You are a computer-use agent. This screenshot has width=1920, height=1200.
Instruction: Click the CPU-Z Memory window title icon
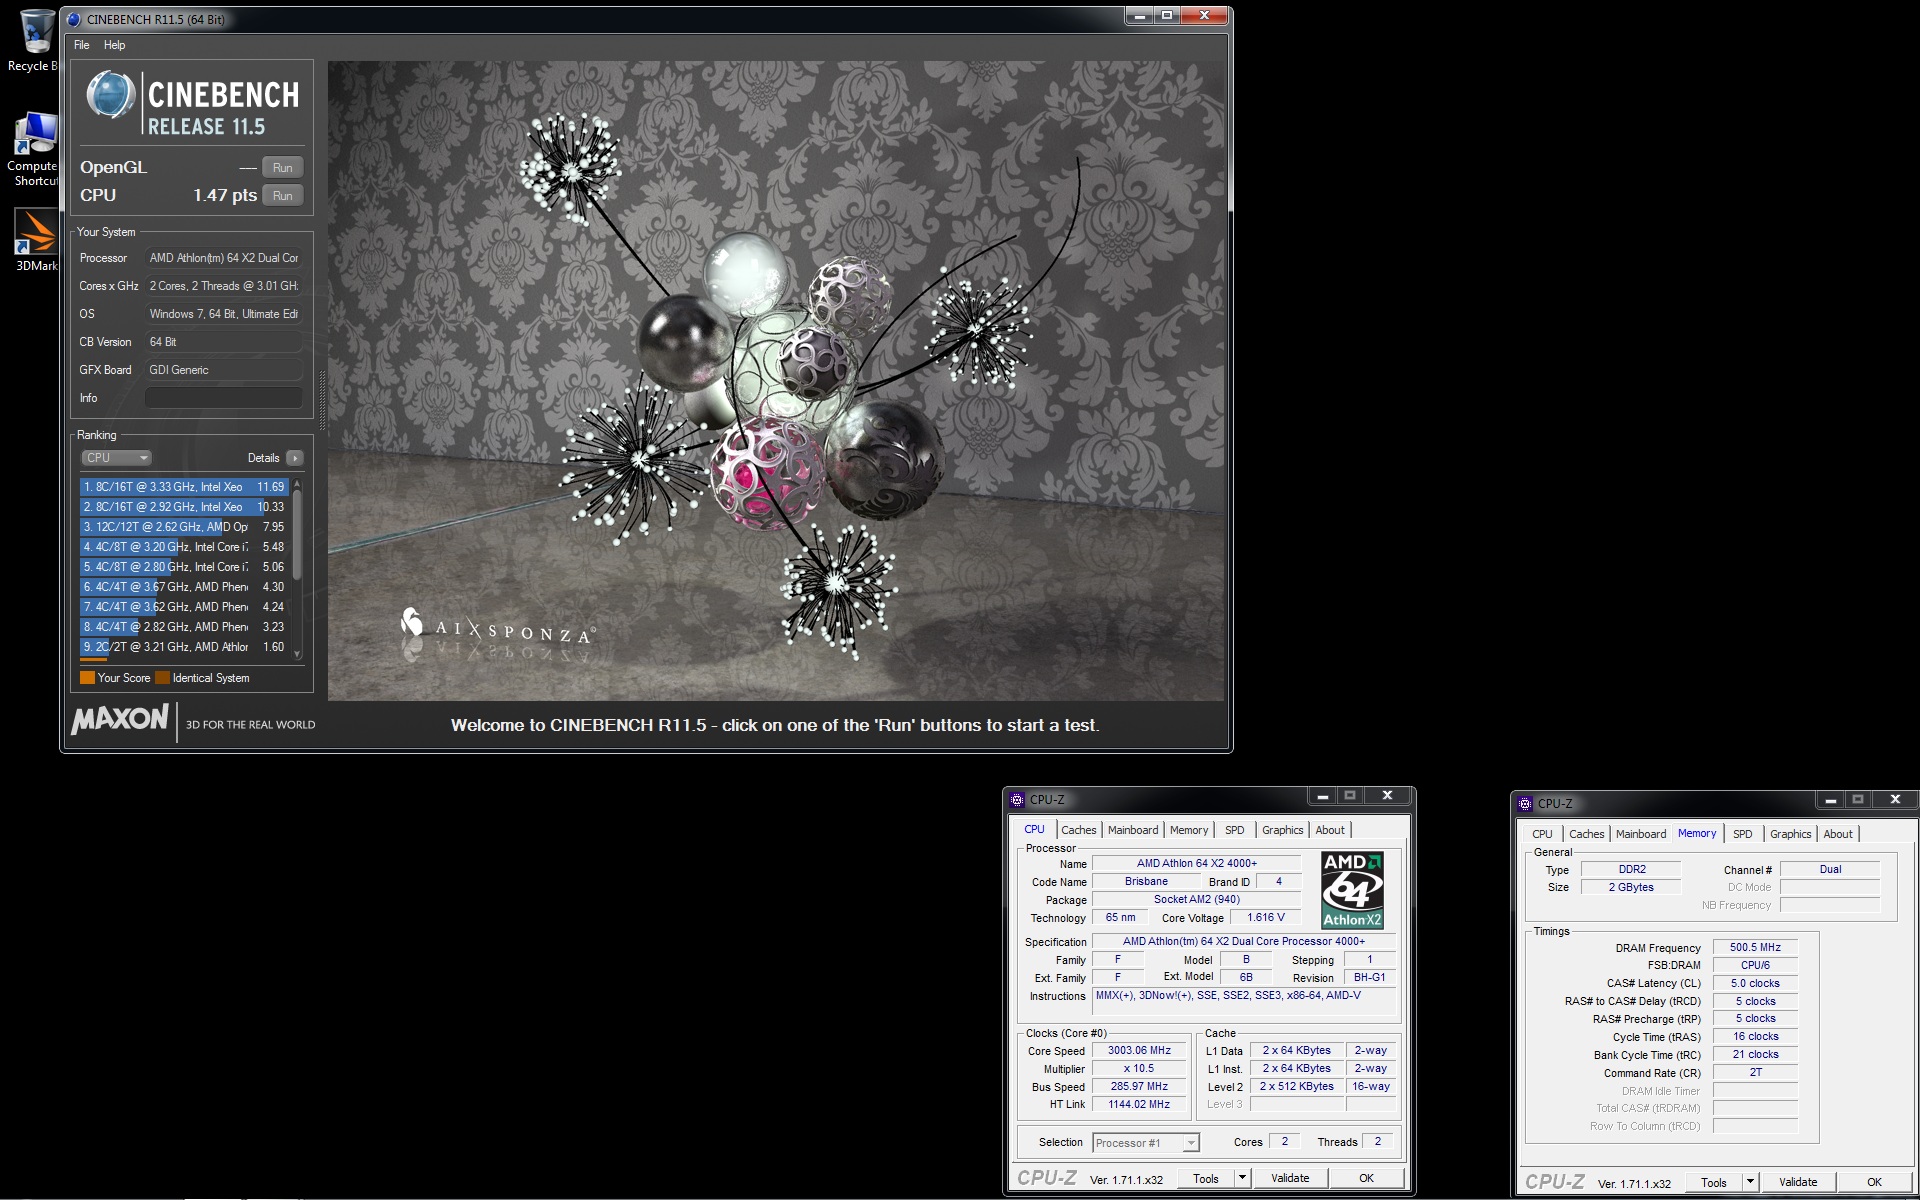[x=1525, y=804]
